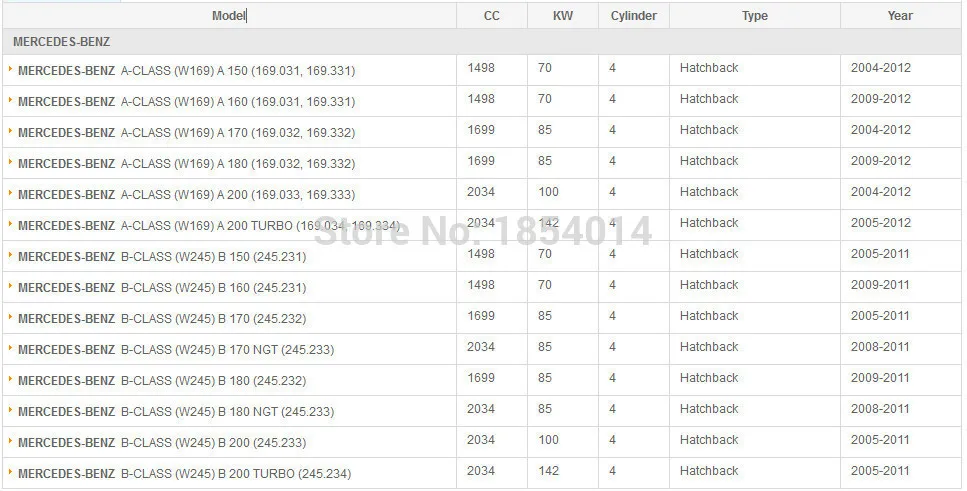Viewport: 967px width, 491px height.
Task: Click CC value 2034 in B 170 NGT row
Action: (481, 347)
